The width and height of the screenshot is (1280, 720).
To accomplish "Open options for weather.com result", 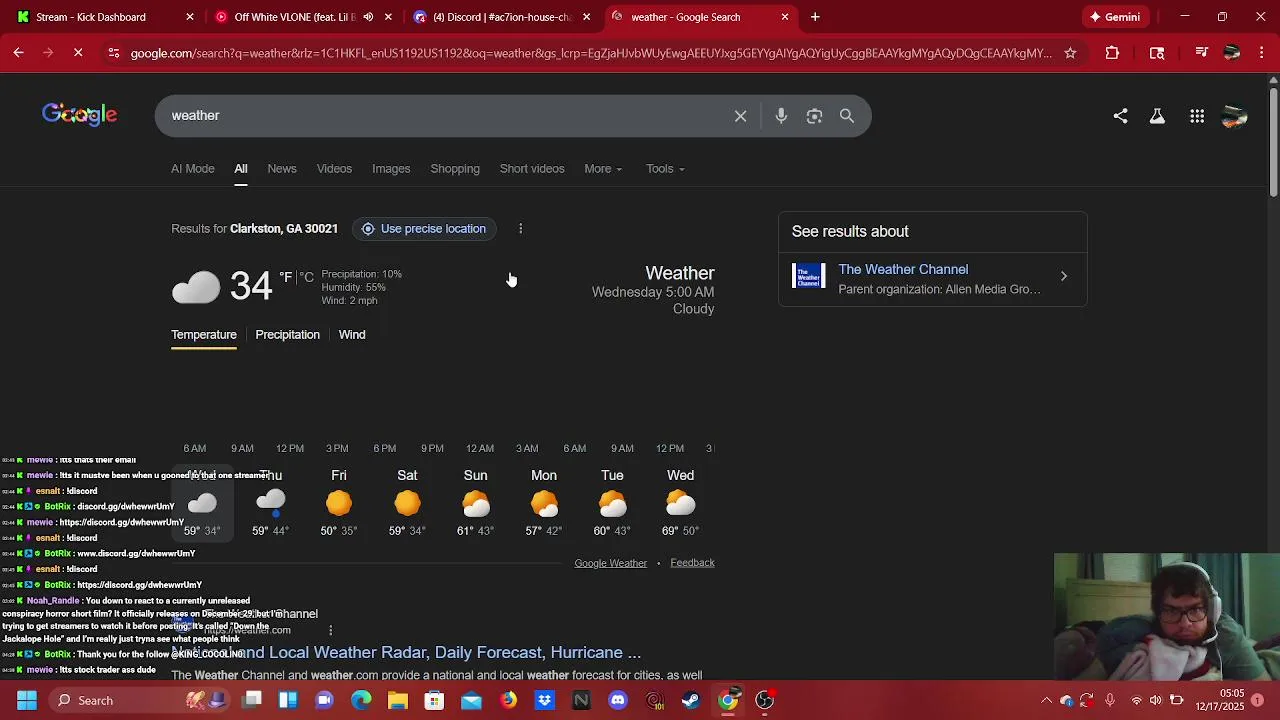I will coord(330,630).
